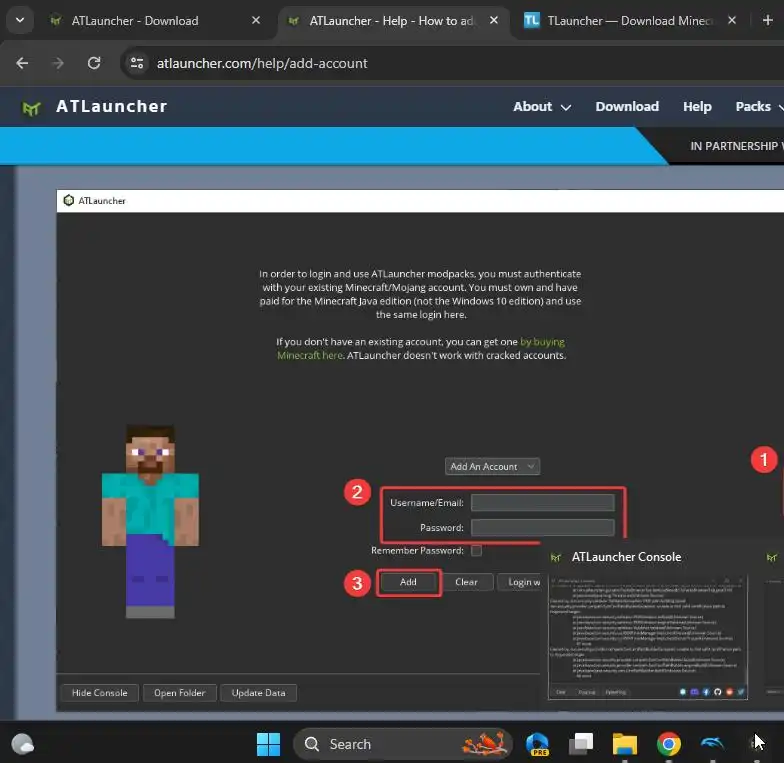Open Microsoft Edge PRE from taskbar

click(537, 744)
